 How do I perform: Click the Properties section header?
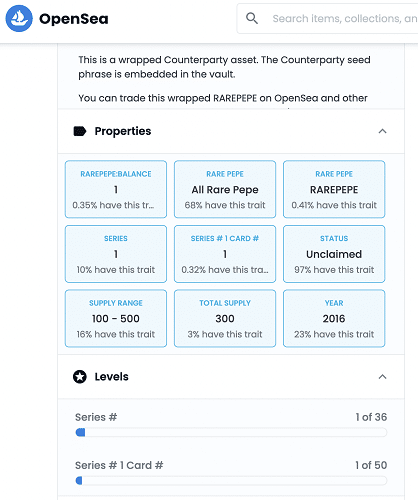[231, 131]
